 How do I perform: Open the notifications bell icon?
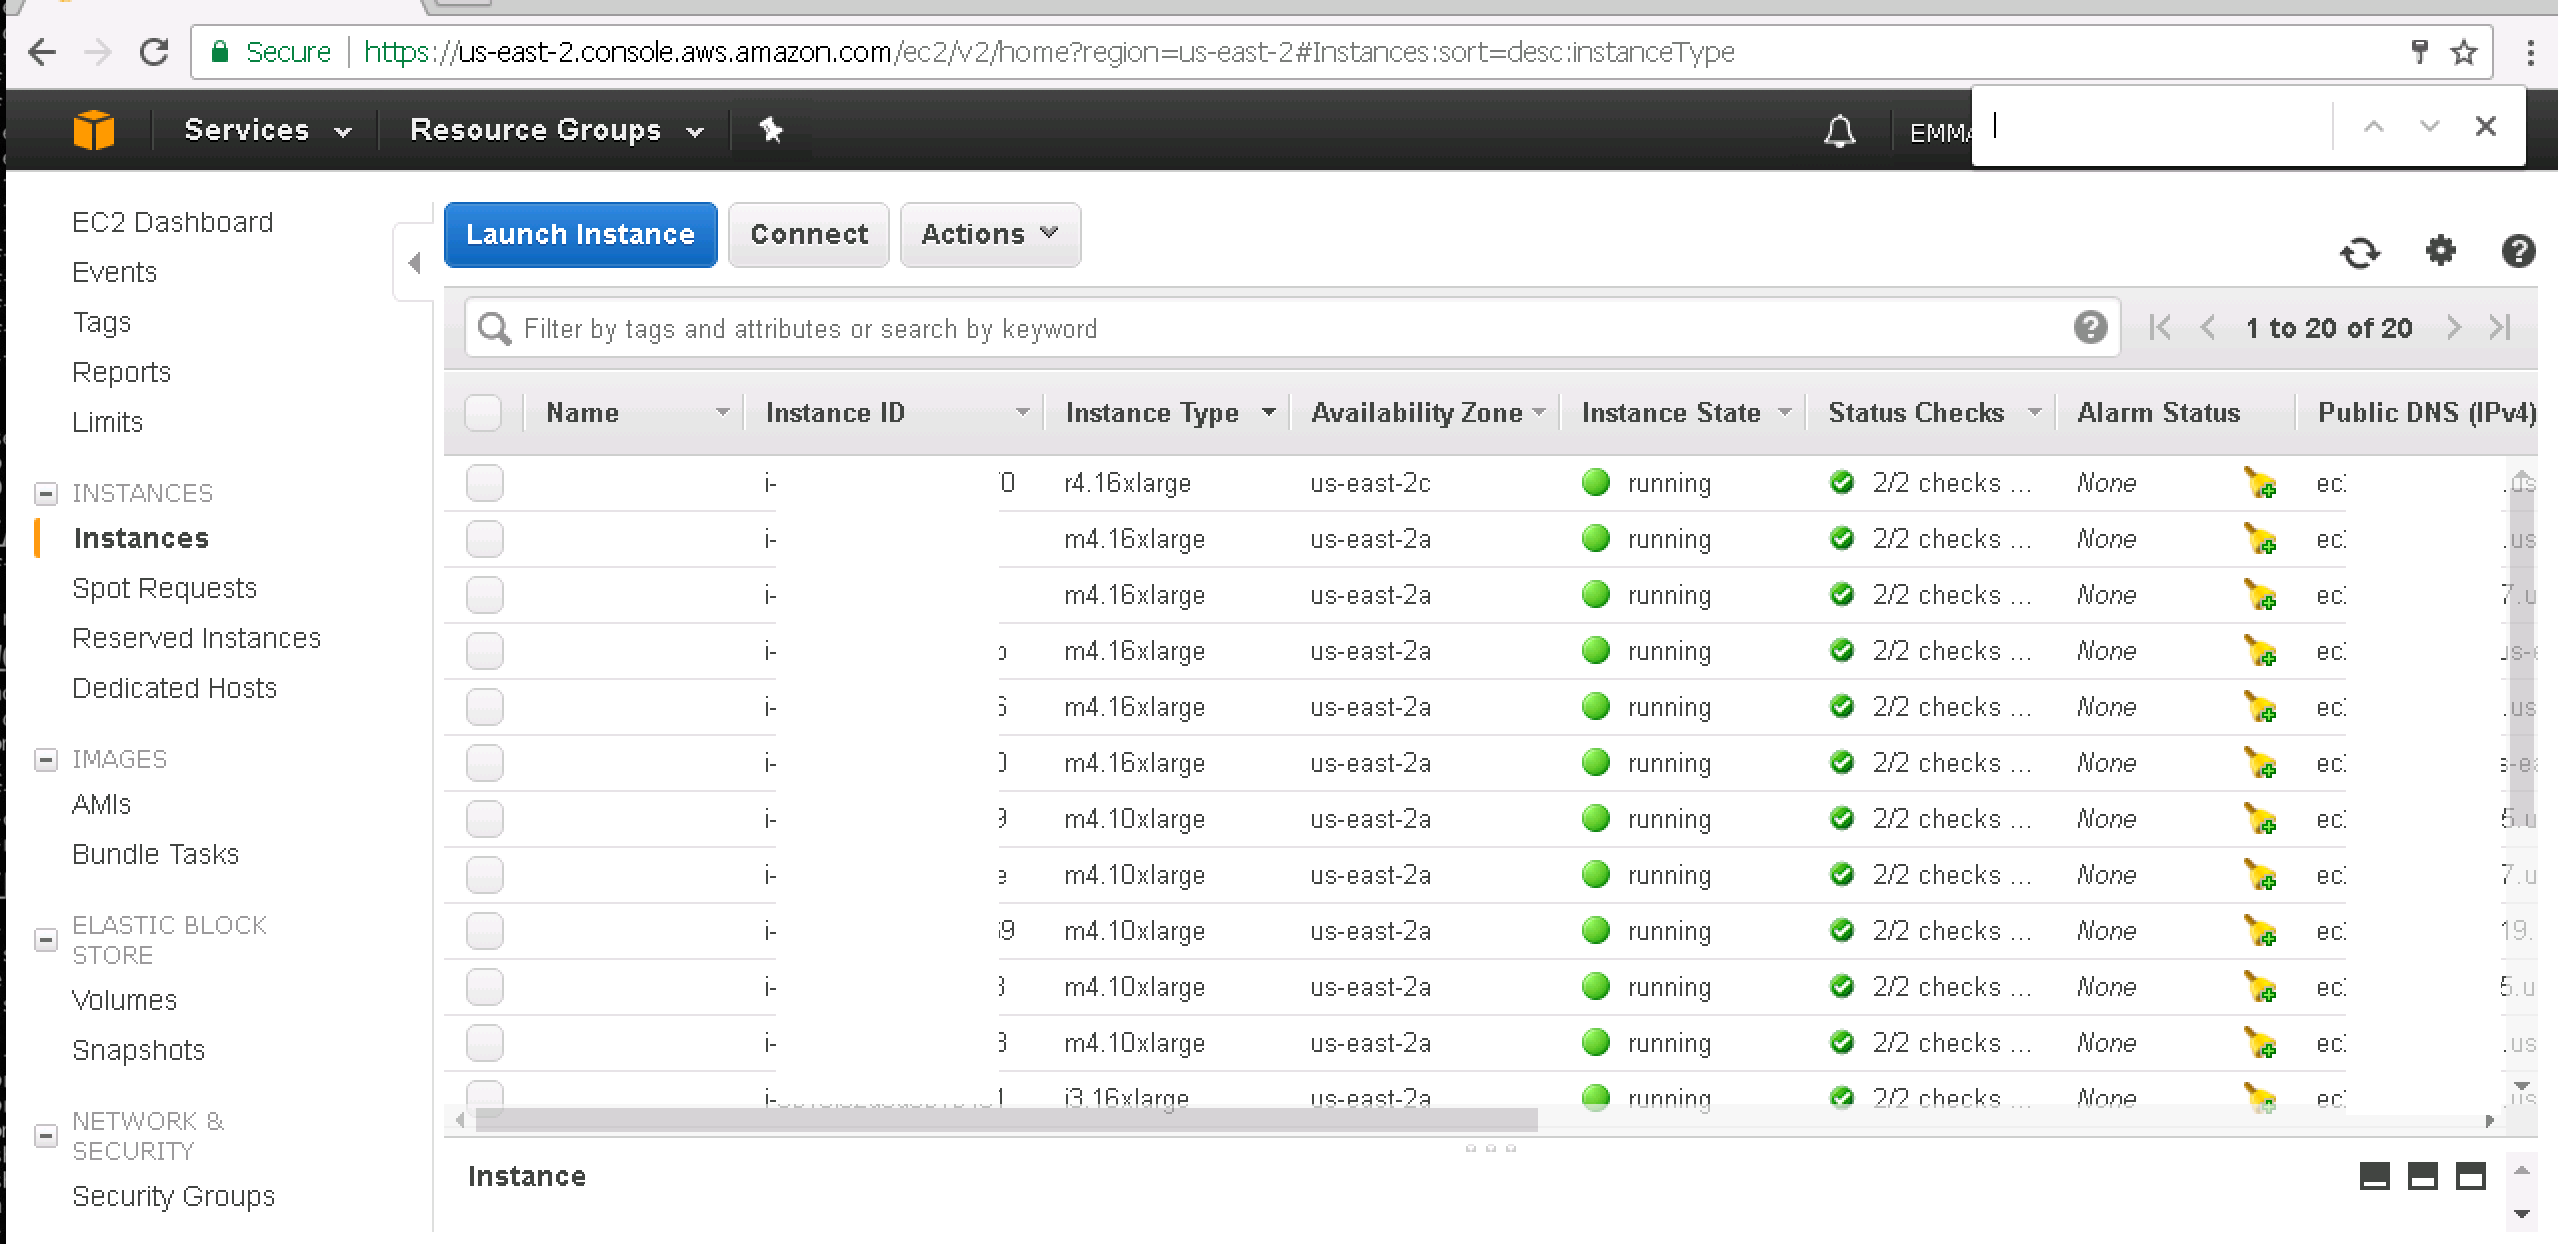click(1839, 131)
